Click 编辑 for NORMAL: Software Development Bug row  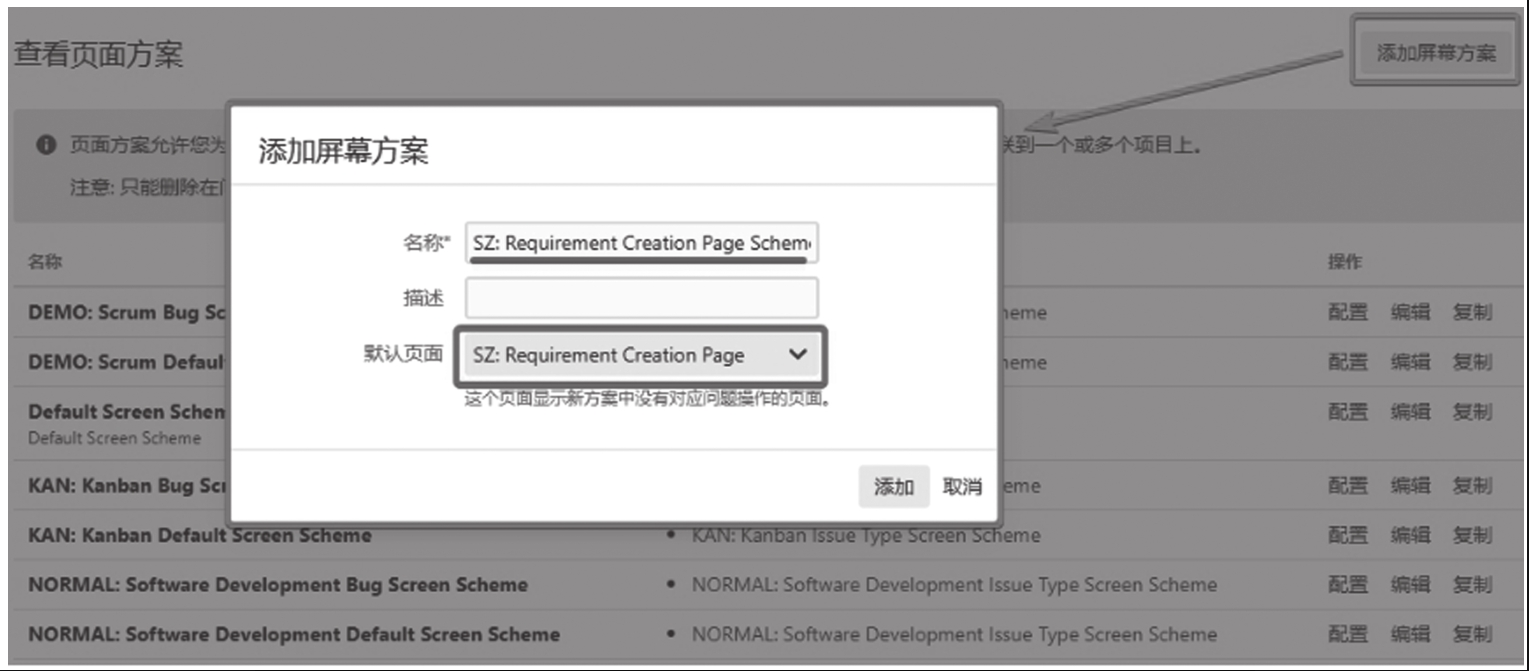click(1410, 584)
